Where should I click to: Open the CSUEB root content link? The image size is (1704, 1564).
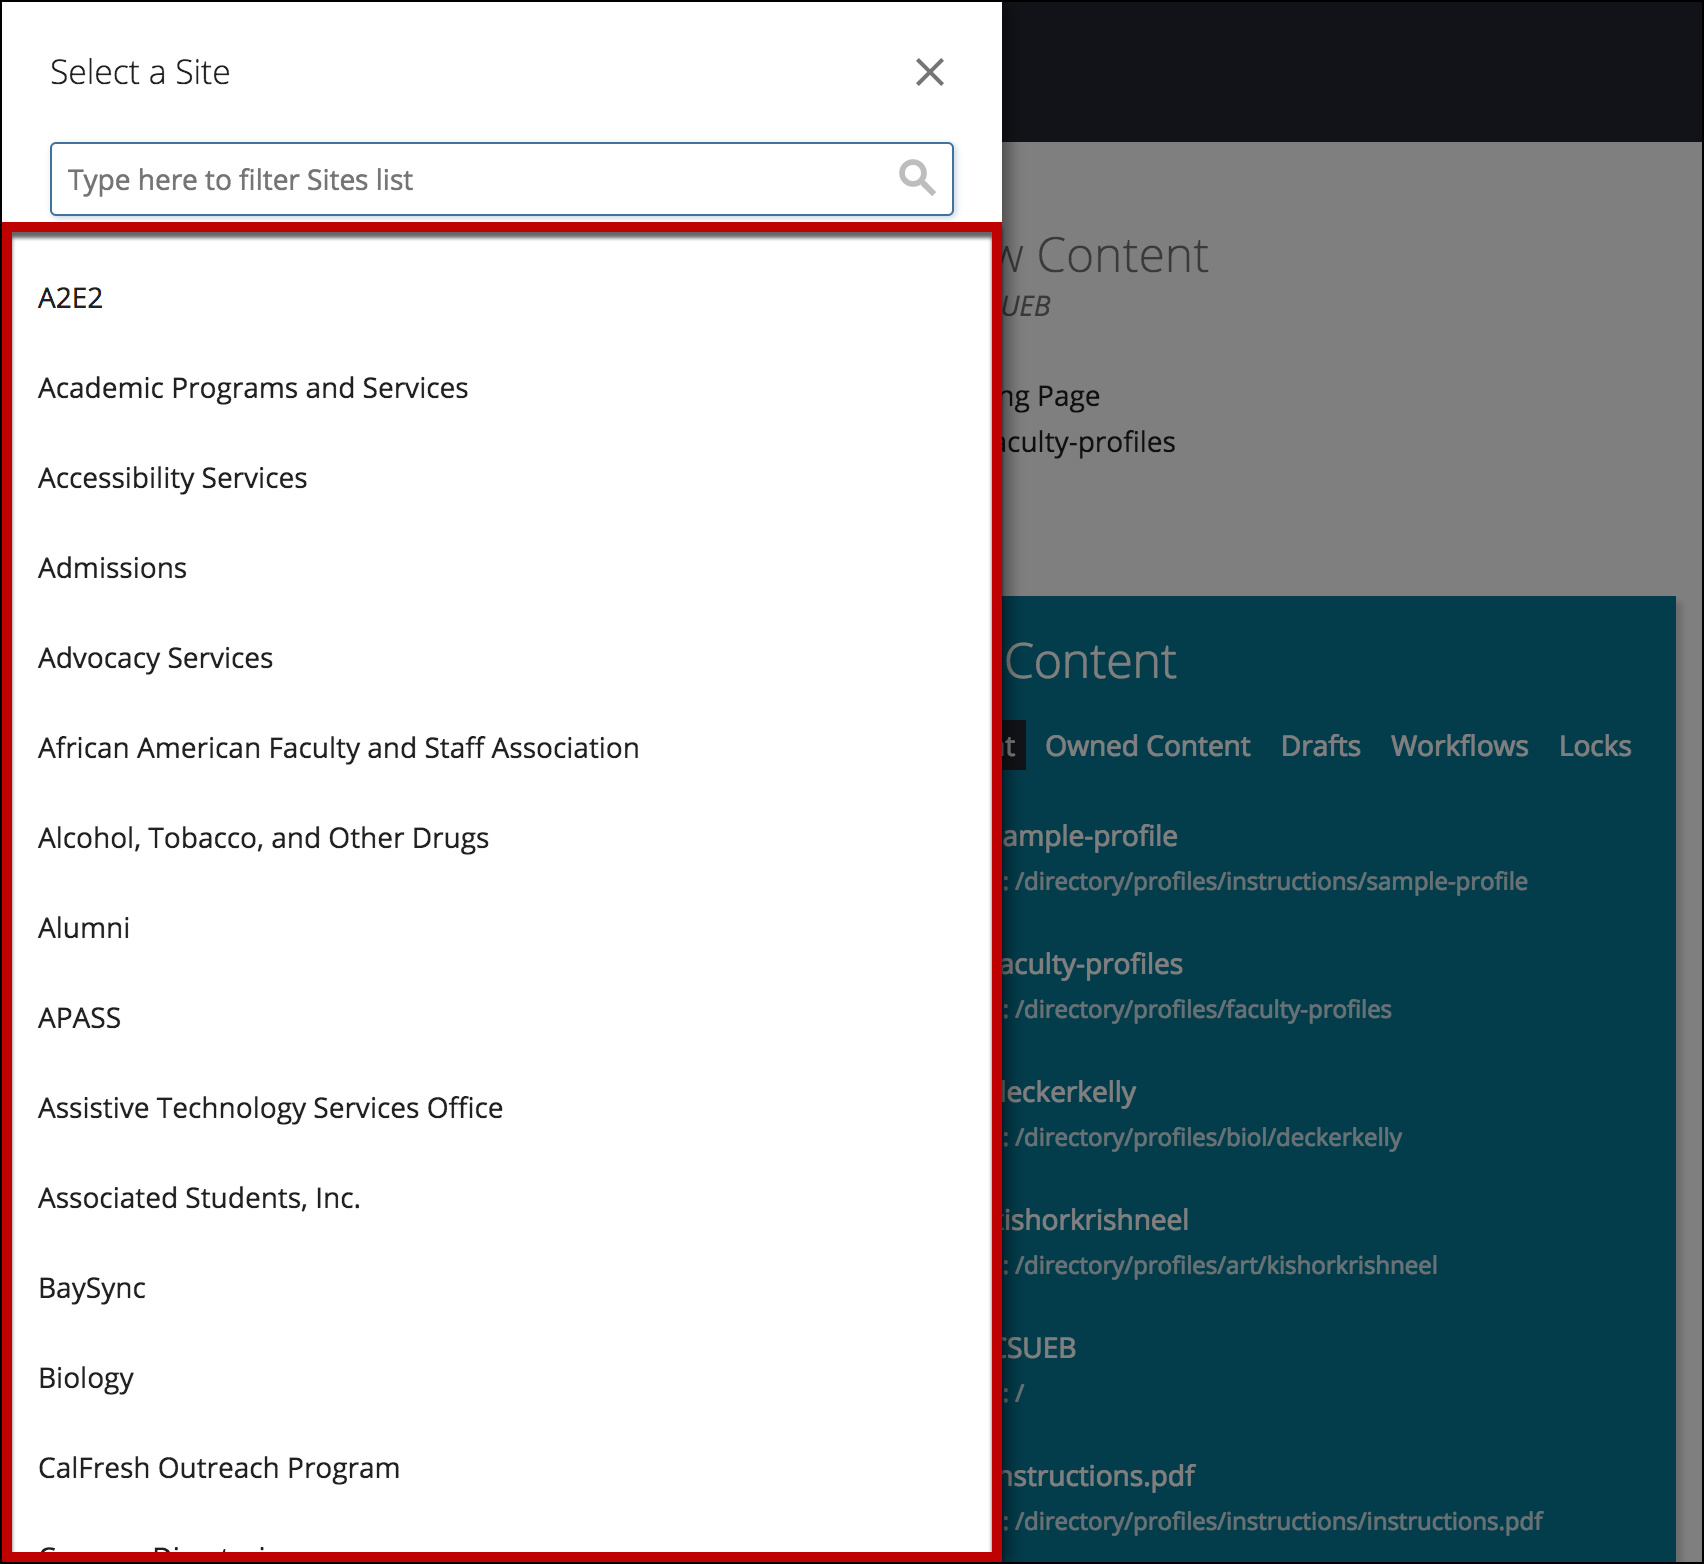(1040, 1348)
